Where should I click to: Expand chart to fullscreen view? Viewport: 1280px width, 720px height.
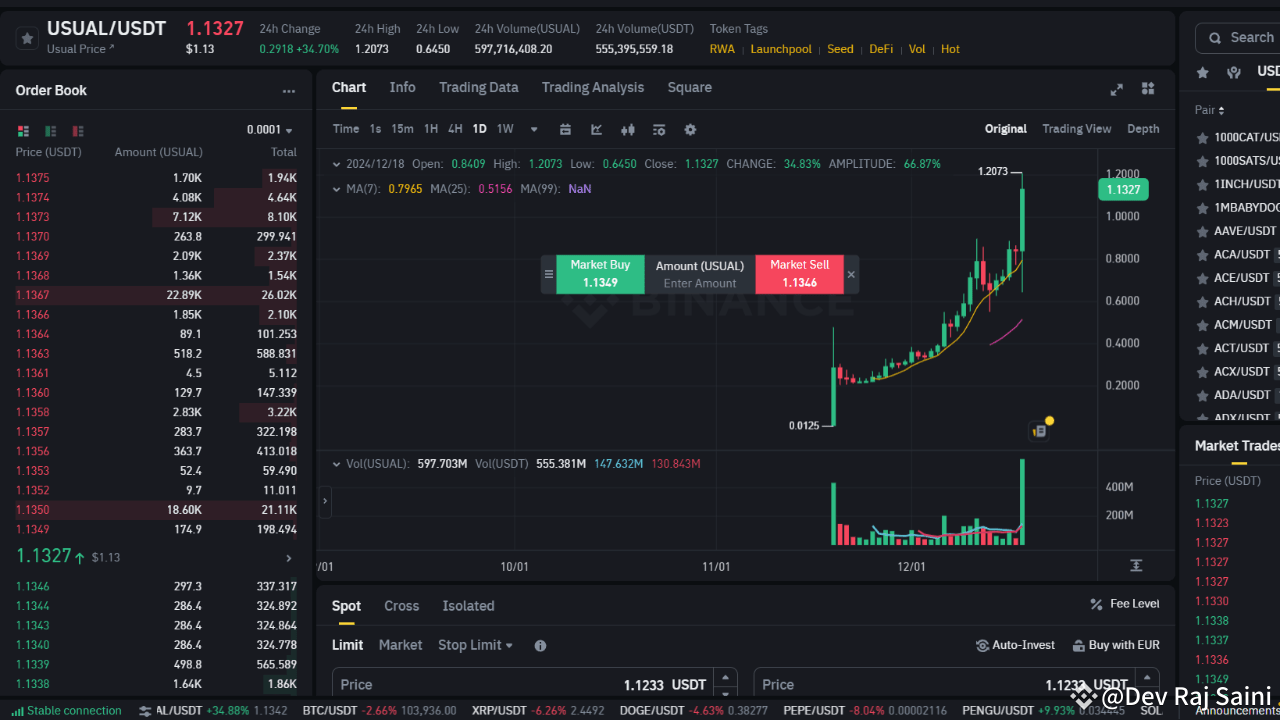click(1116, 88)
